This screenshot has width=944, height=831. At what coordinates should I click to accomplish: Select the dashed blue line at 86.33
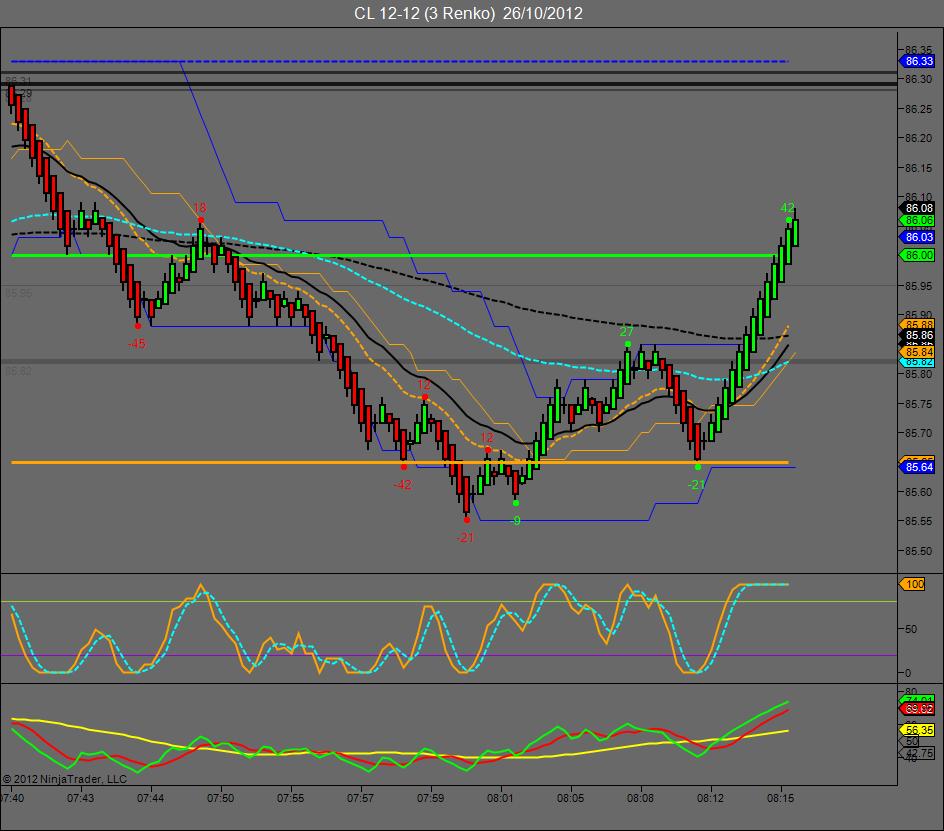400,61
